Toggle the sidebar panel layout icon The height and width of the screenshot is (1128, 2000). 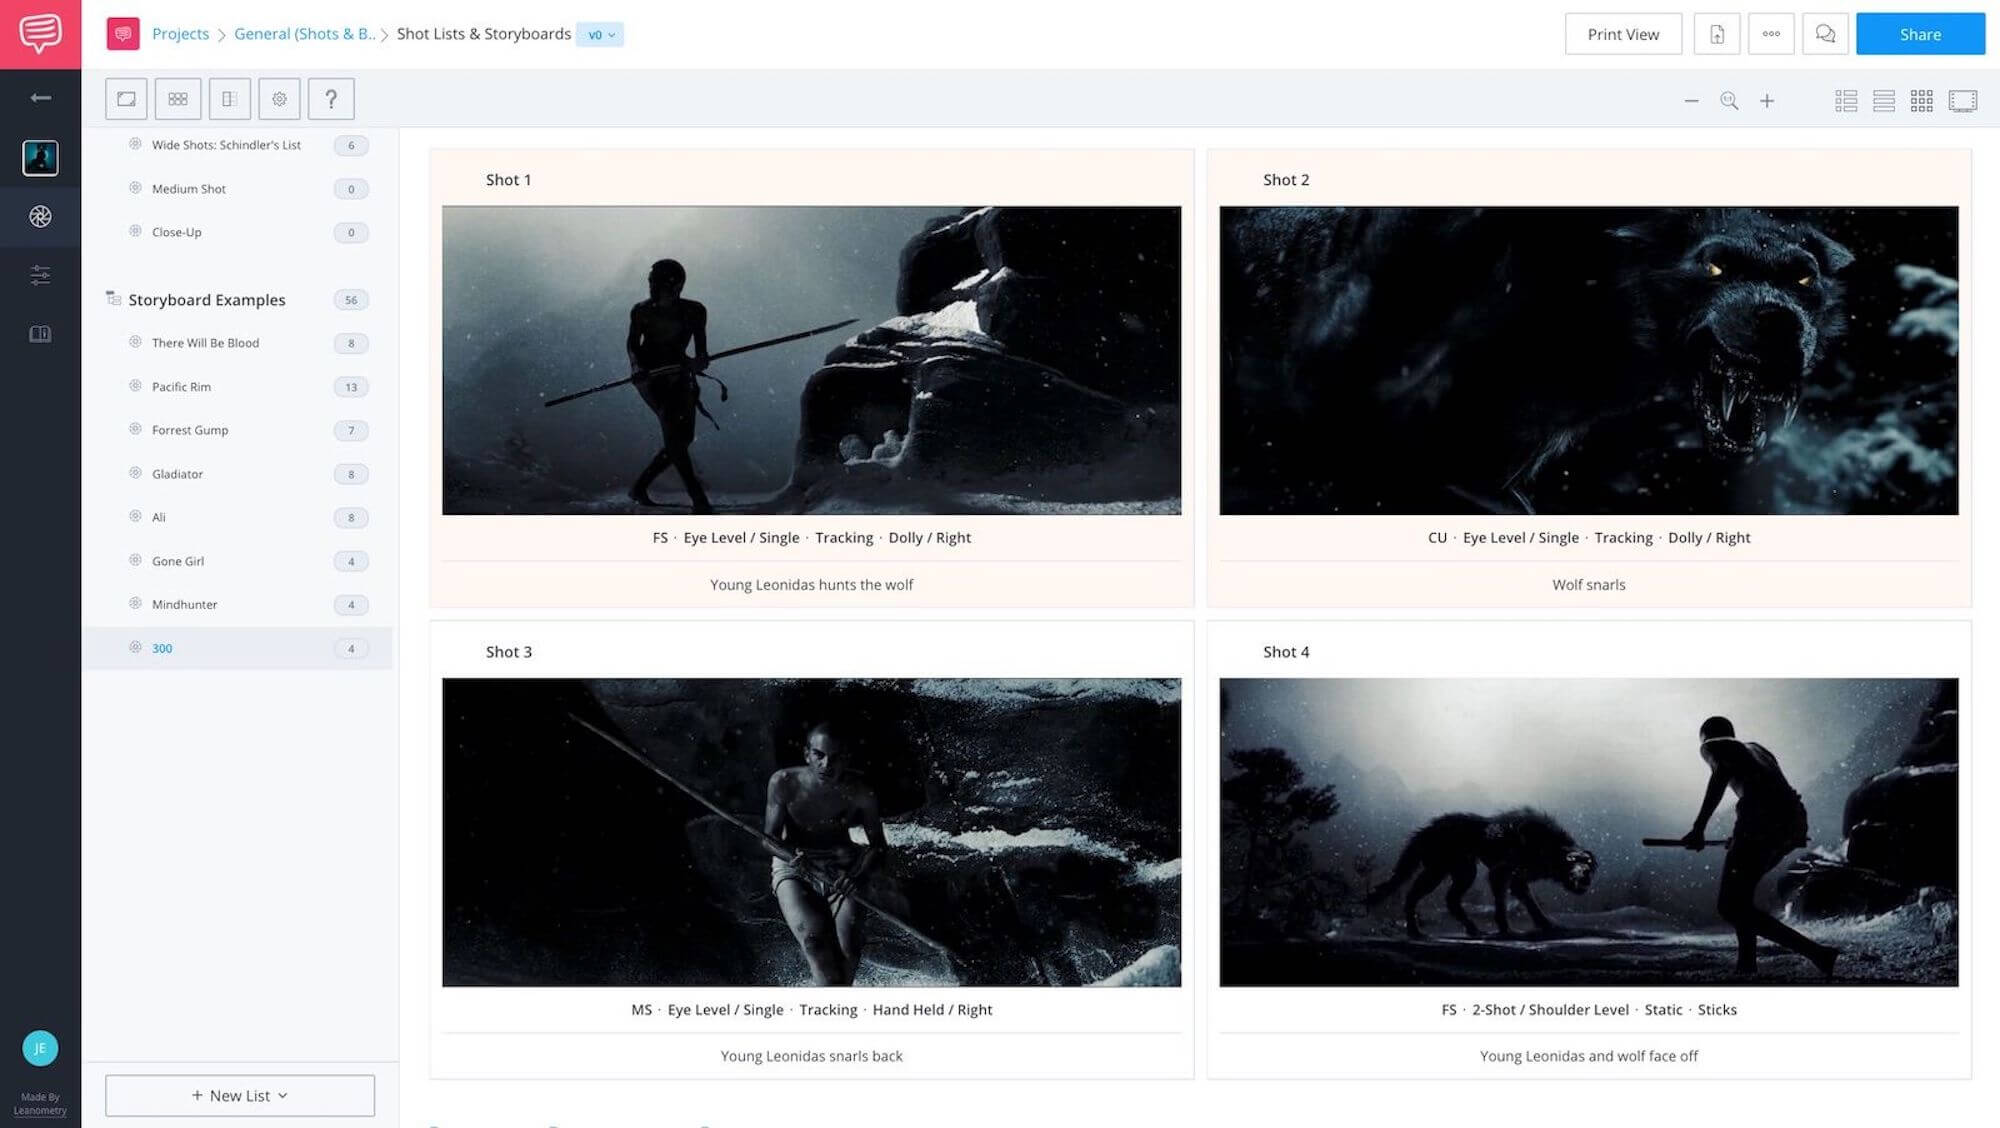pyautogui.click(x=229, y=99)
